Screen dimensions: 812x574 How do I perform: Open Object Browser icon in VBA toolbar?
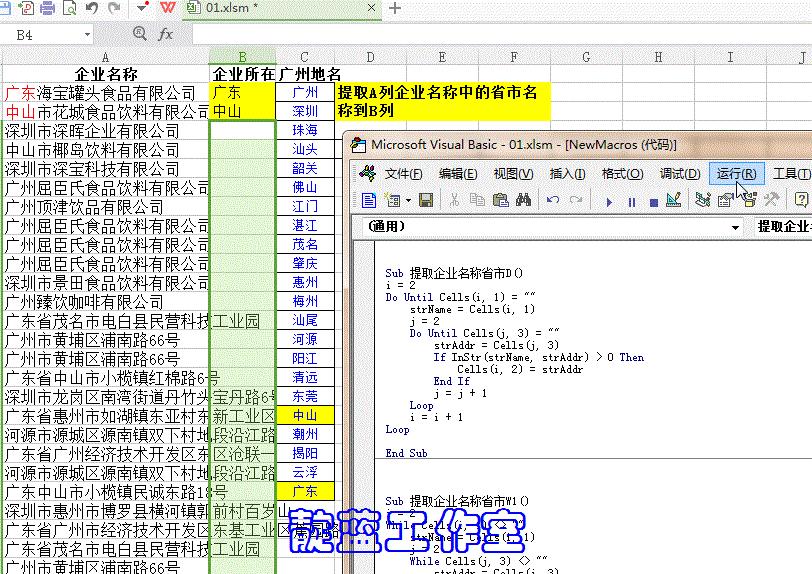tap(749, 200)
